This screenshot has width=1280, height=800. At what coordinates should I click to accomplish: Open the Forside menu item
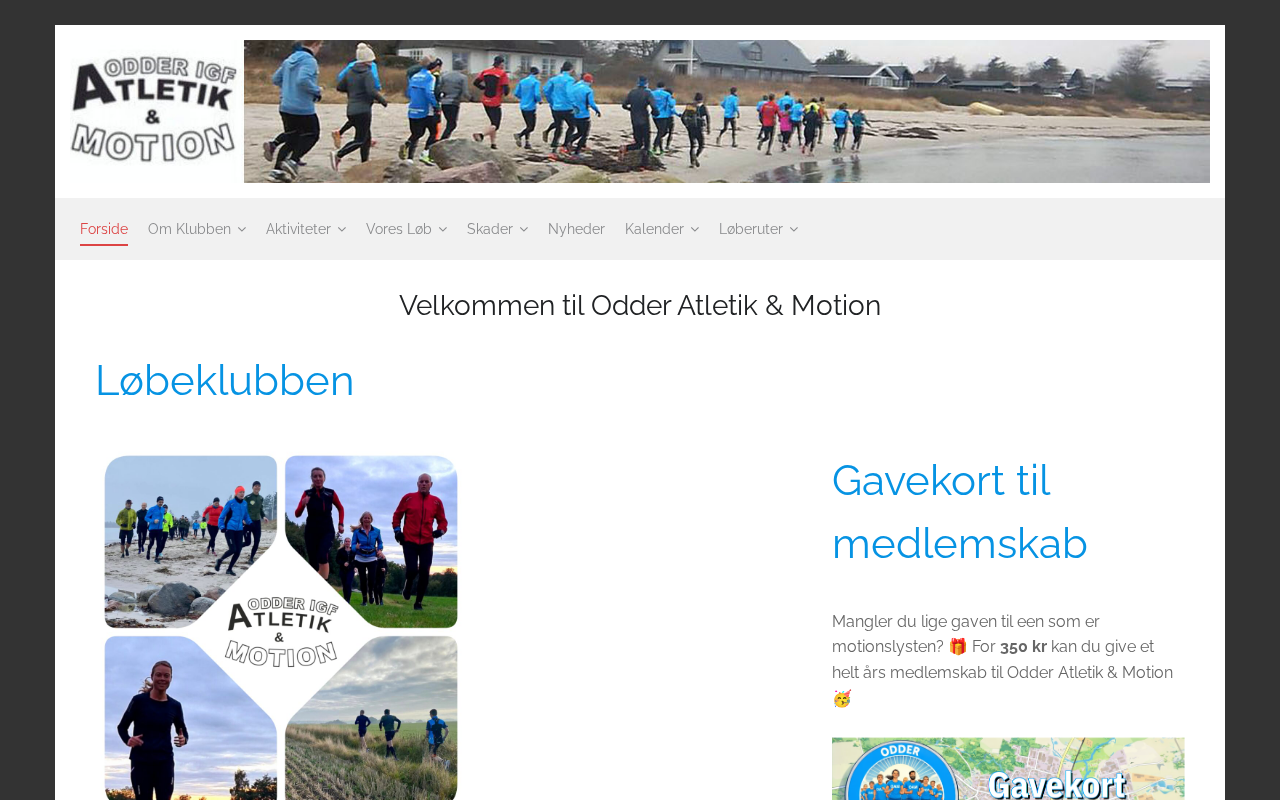104,229
